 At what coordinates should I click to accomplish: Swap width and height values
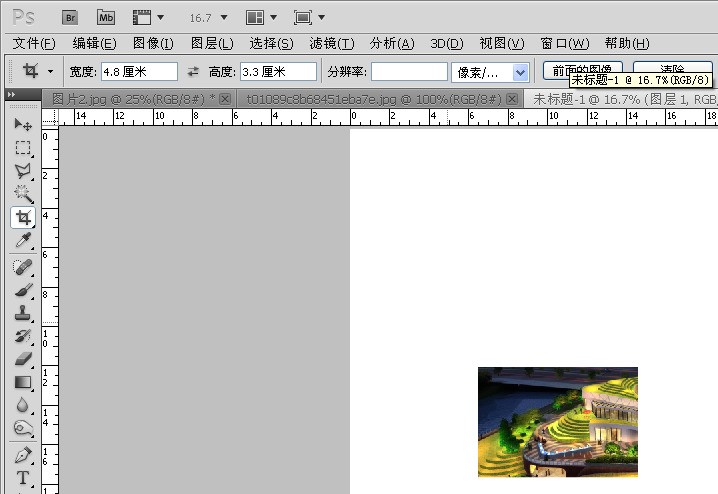click(x=193, y=72)
